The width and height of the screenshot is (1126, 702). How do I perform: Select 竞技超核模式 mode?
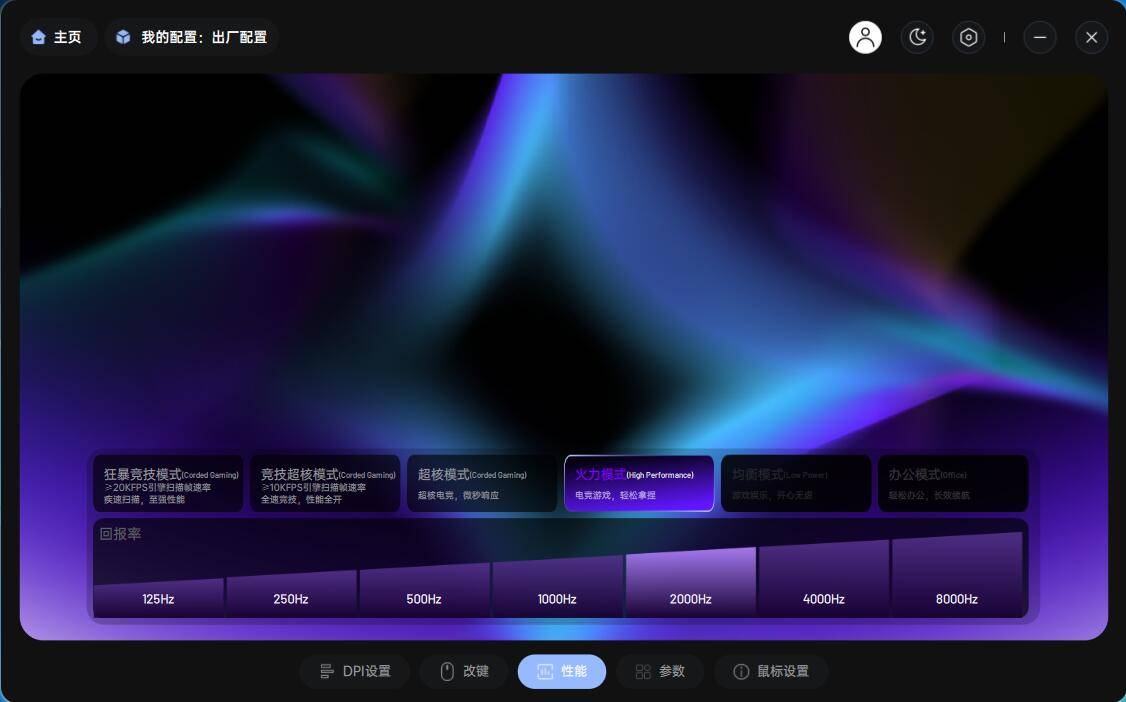coord(325,483)
